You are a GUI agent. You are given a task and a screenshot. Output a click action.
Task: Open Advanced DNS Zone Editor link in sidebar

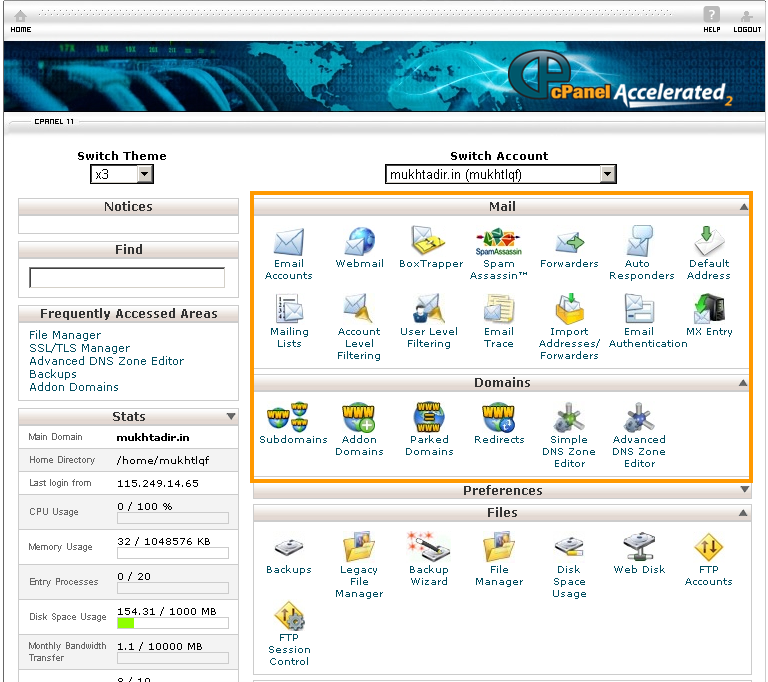pyautogui.click(x=106, y=361)
